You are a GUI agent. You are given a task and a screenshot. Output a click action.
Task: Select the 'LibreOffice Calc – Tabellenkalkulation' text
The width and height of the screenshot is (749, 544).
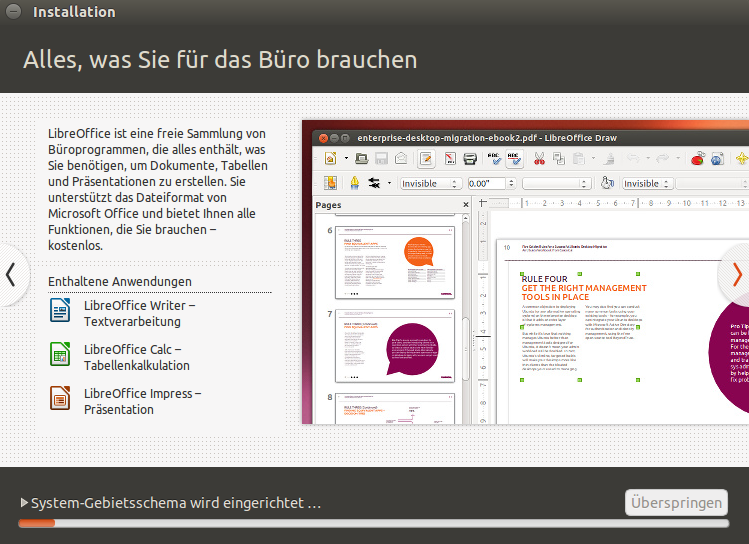click(137, 357)
